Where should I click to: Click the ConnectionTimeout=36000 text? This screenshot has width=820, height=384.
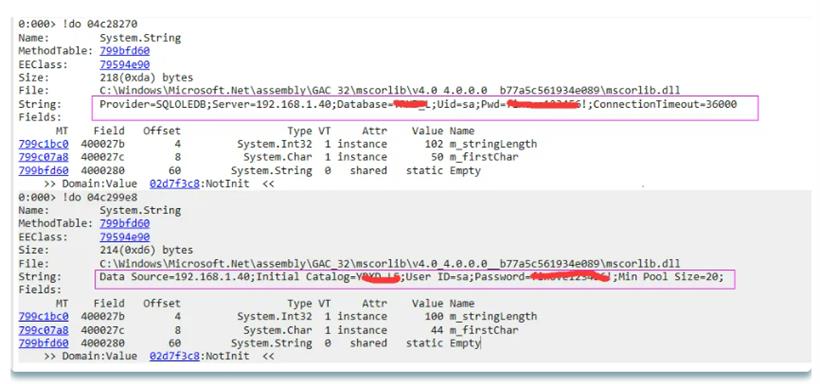(665, 104)
